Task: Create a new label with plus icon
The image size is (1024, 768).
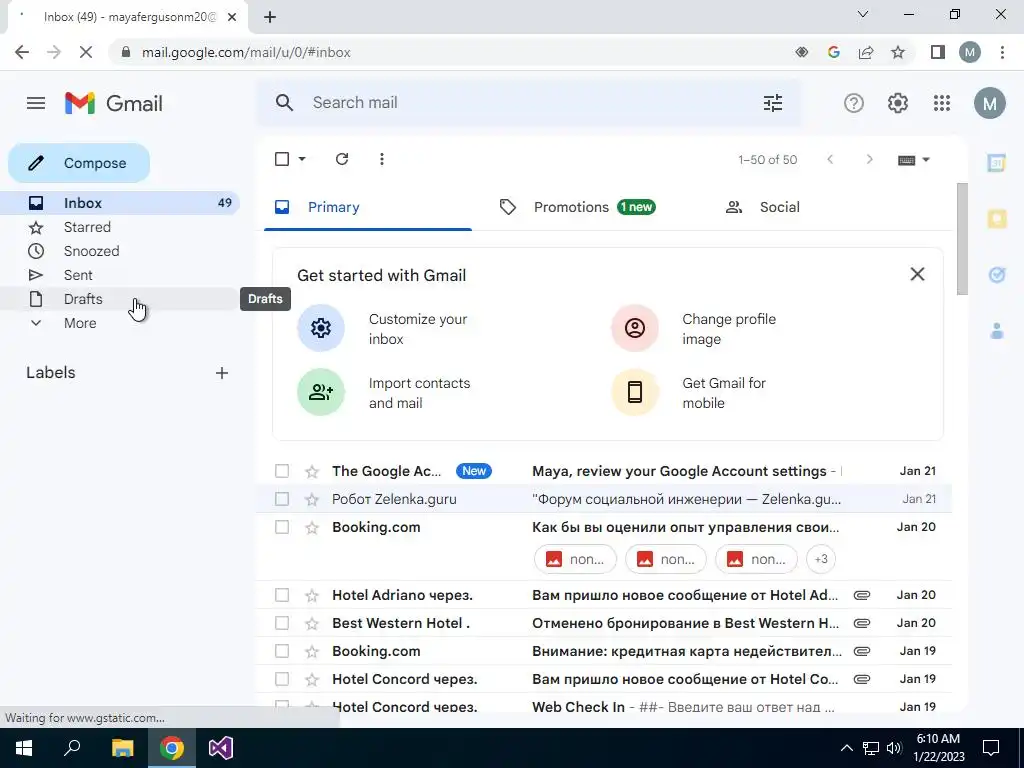Action: coord(222,373)
